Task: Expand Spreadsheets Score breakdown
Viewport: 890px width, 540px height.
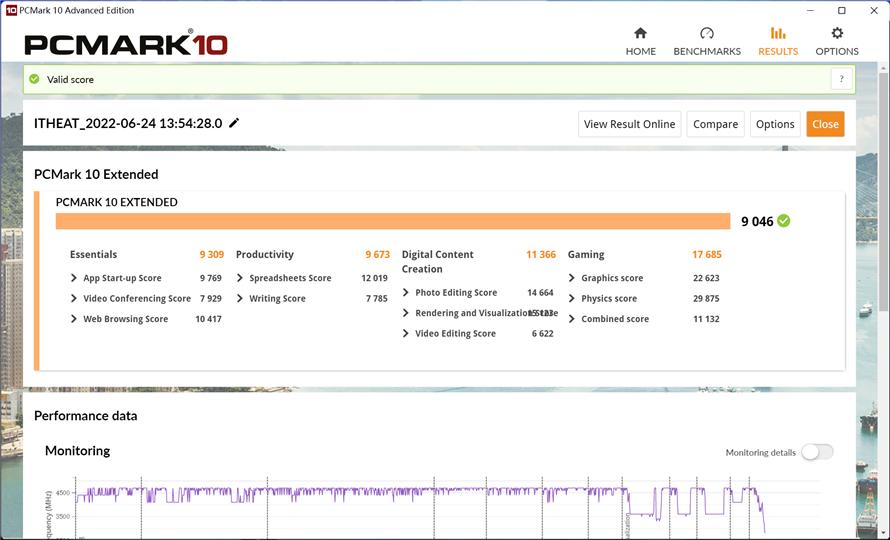Action: 240,278
